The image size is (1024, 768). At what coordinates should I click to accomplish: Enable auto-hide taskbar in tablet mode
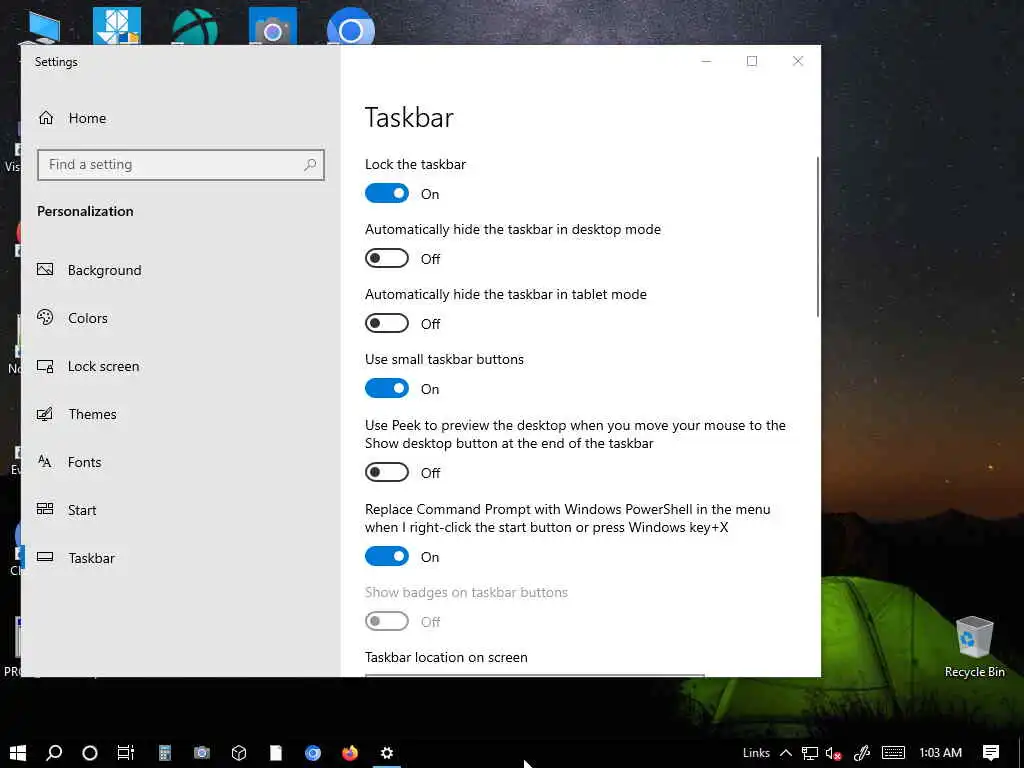[387, 323]
